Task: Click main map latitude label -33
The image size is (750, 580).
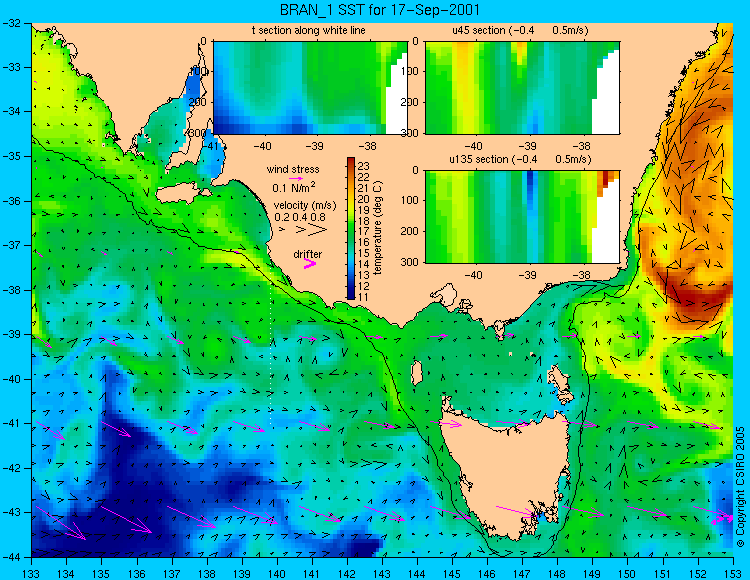Action: 11,67
